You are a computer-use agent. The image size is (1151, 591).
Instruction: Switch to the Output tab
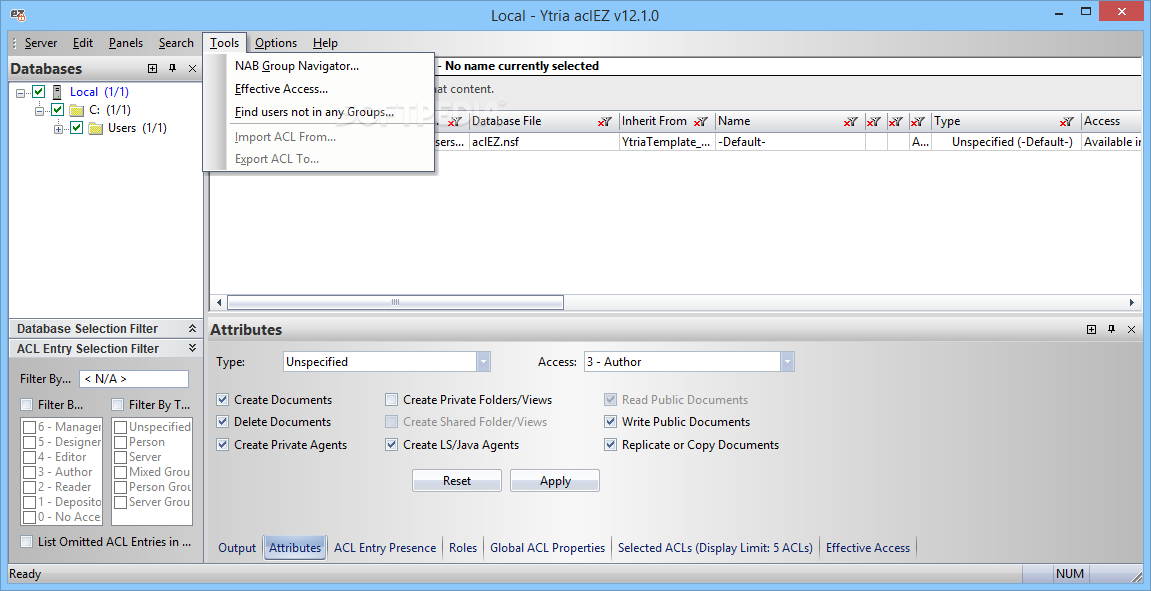coord(237,548)
